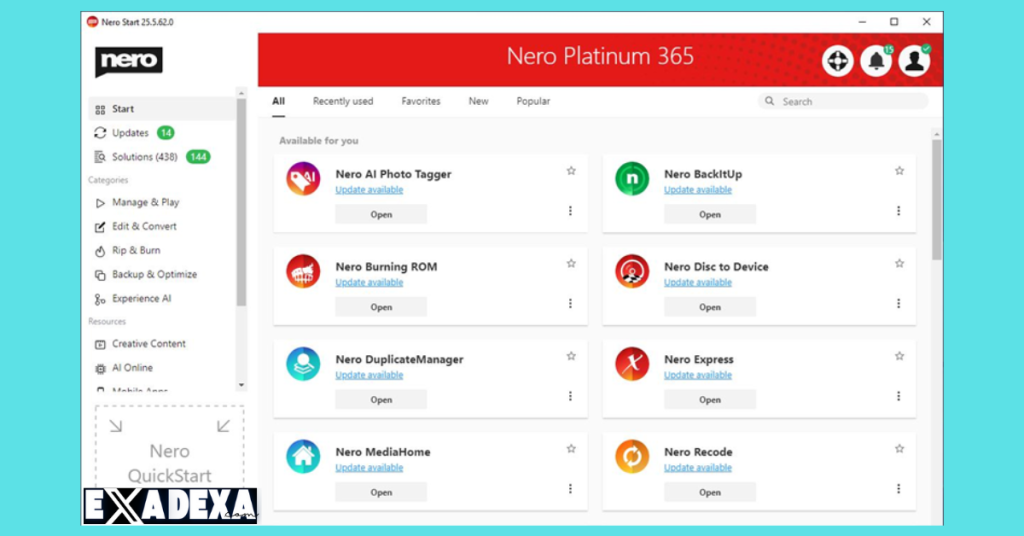Click the sidebar scroll down arrow
Viewport: 1024px width, 536px height.
pyautogui.click(x=241, y=385)
